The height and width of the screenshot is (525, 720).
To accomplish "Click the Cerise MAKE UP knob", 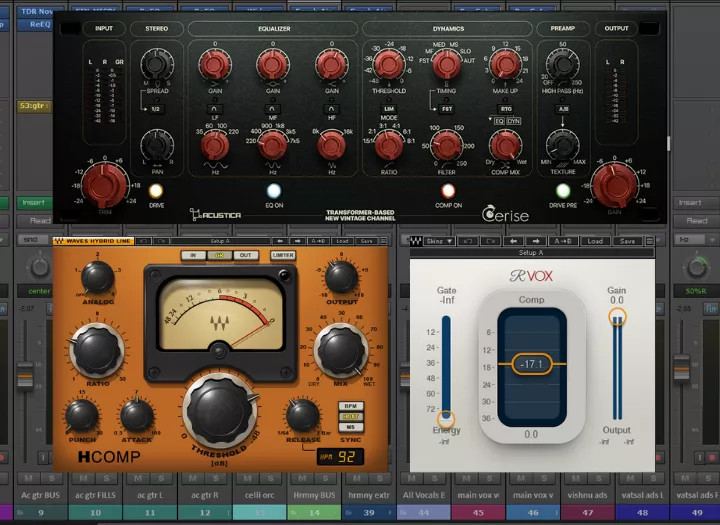I will (505, 65).
